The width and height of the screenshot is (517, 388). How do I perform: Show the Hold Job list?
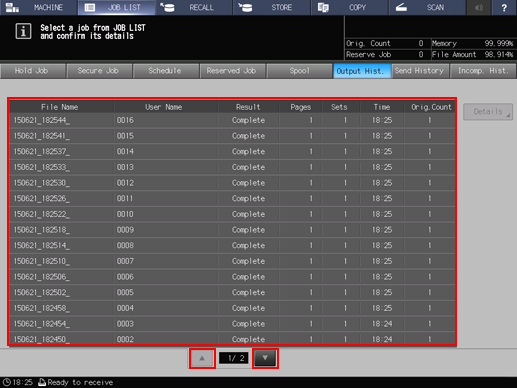(x=33, y=71)
